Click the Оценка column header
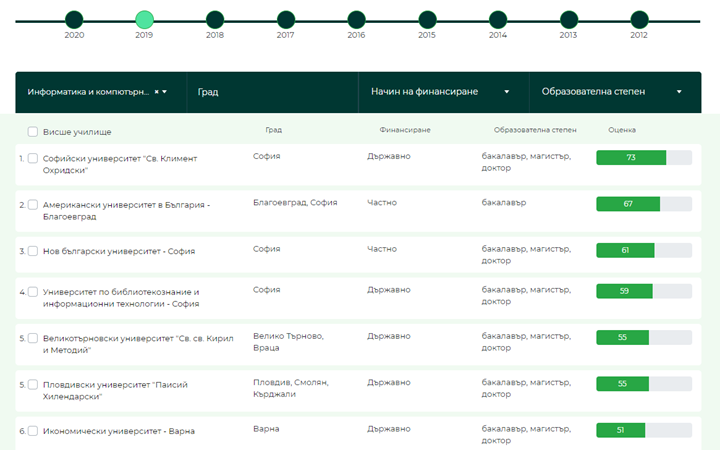The image size is (720, 450). tap(622, 130)
